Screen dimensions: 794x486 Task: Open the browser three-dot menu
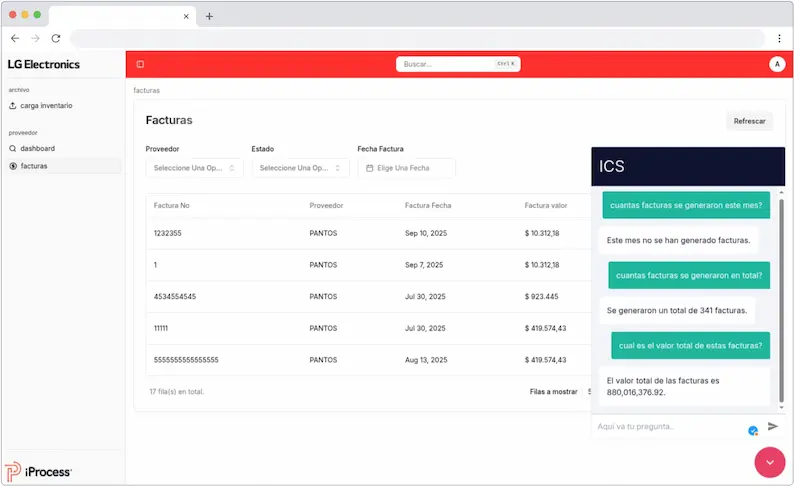click(x=779, y=38)
